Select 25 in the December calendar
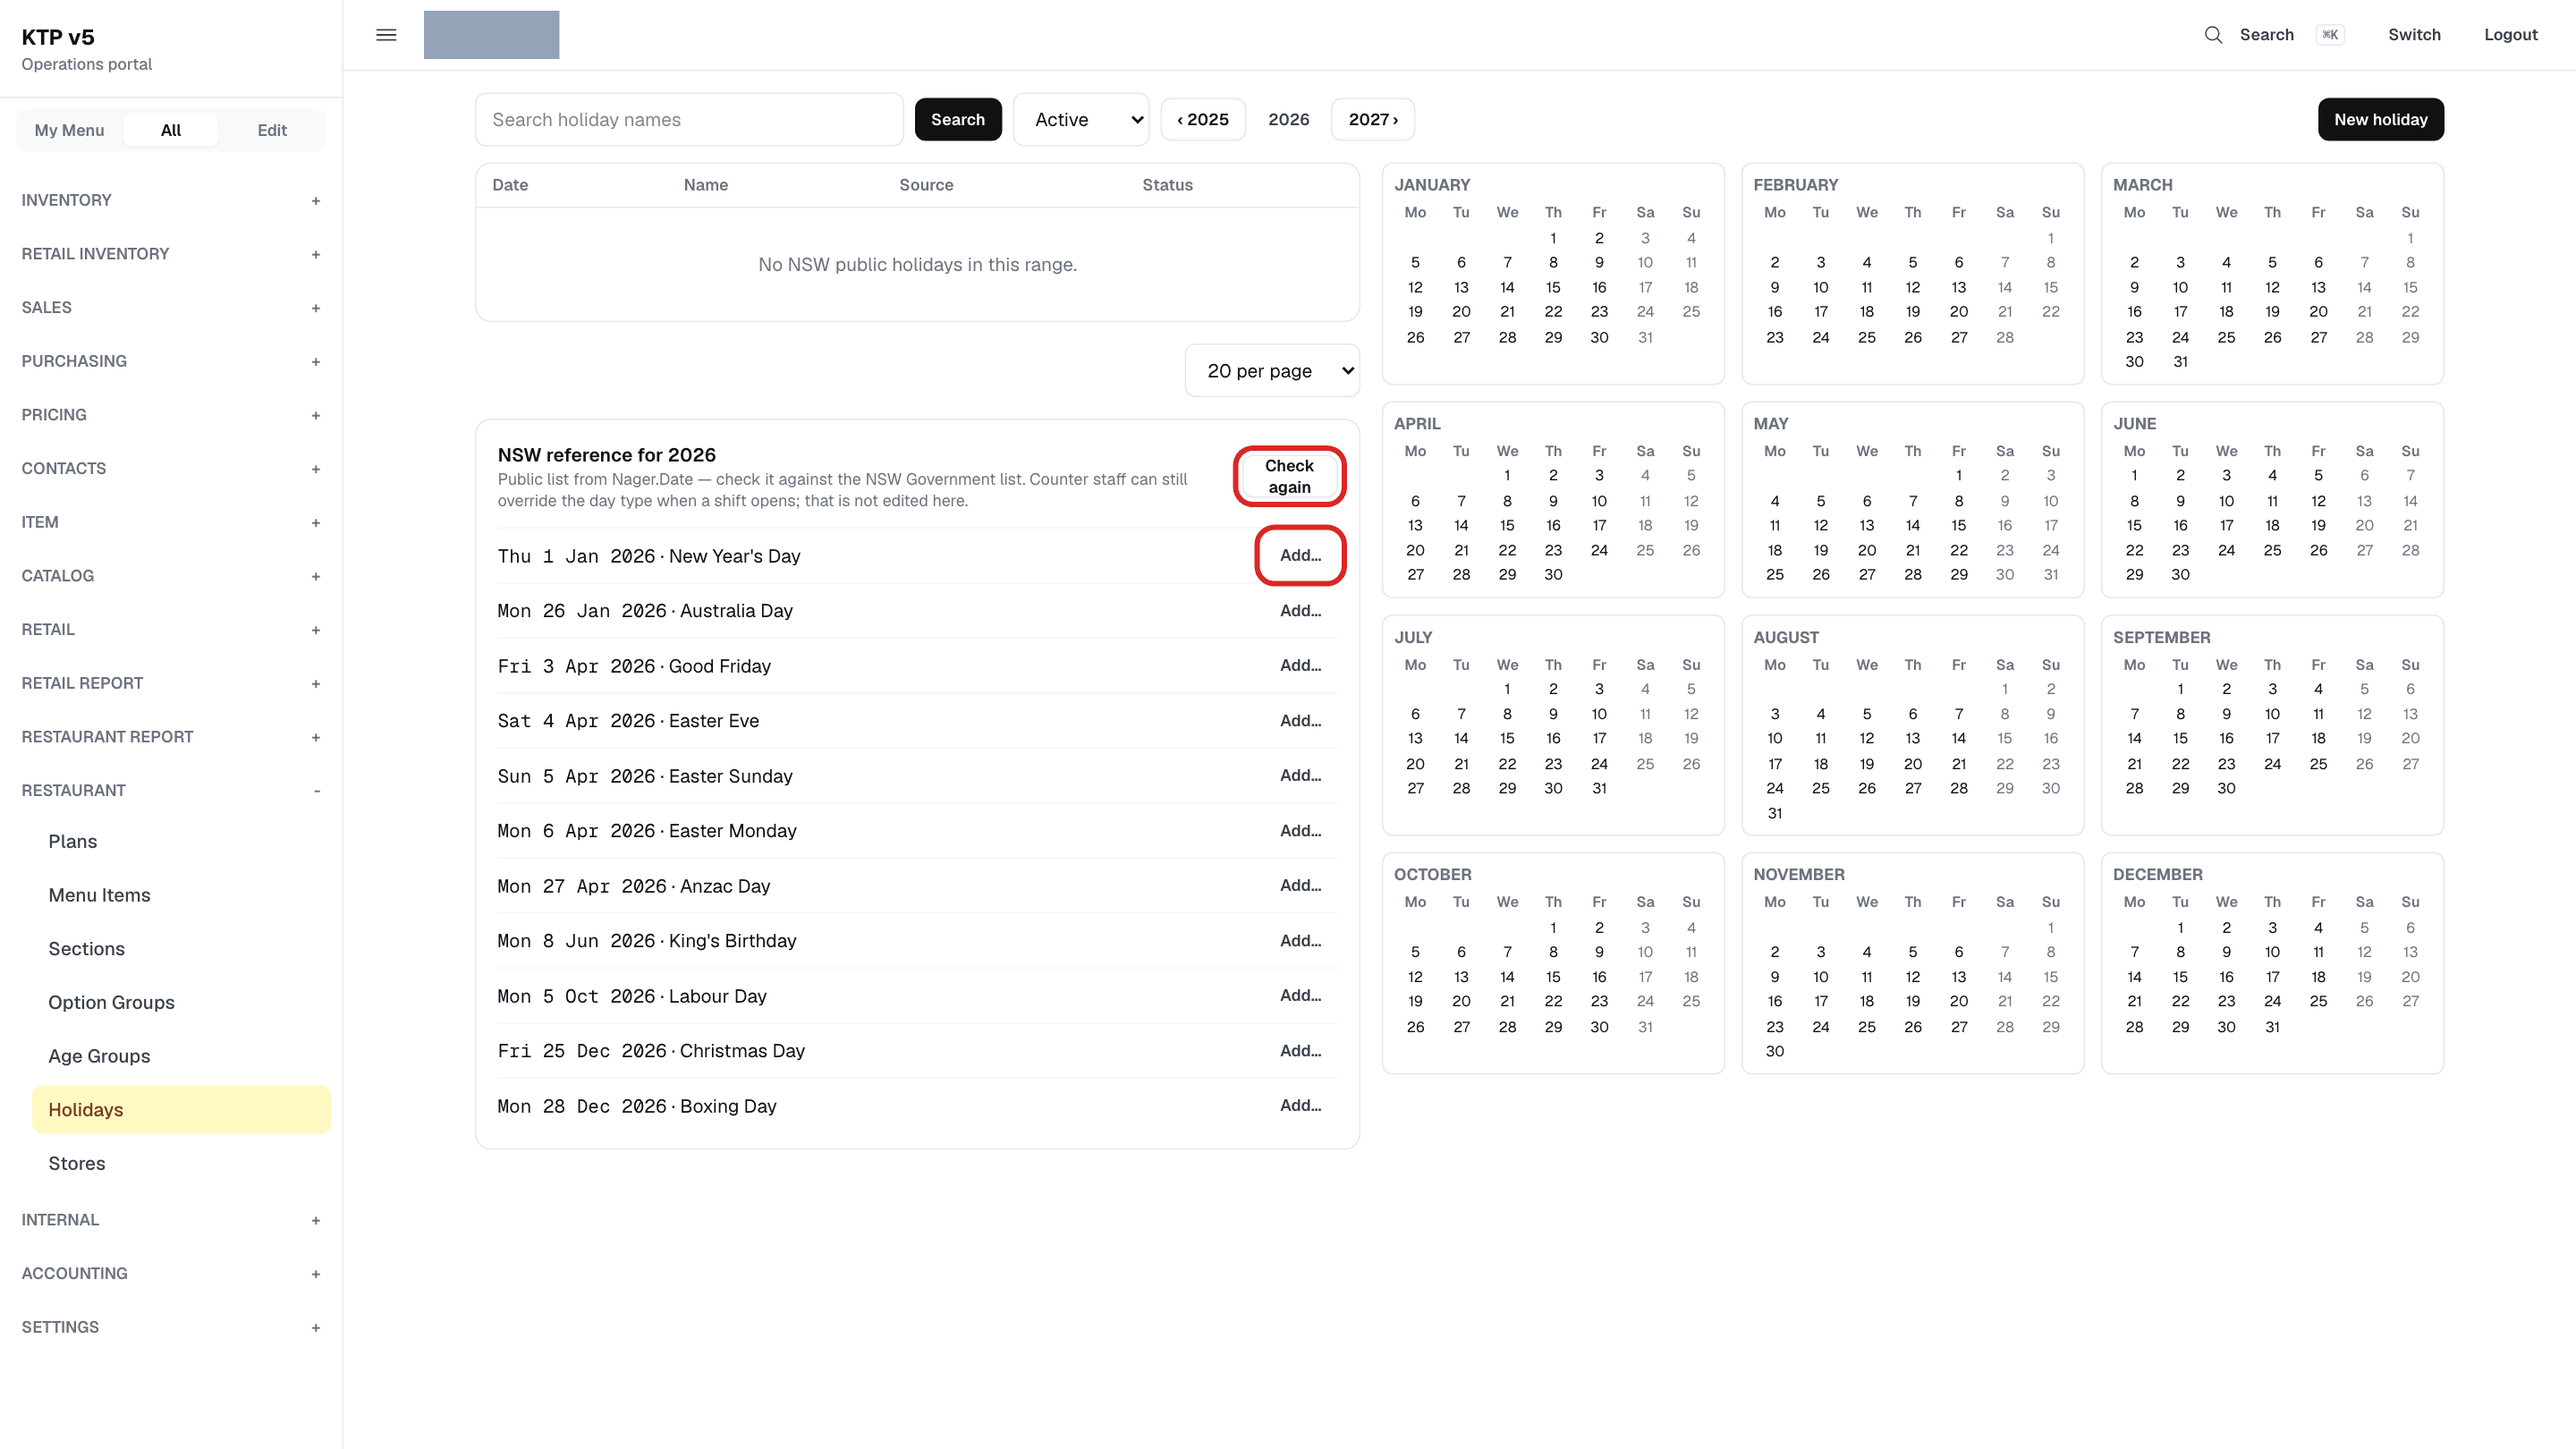The width and height of the screenshot is (2576, 1449). pyautogui.click(x=2318, y=1002)
